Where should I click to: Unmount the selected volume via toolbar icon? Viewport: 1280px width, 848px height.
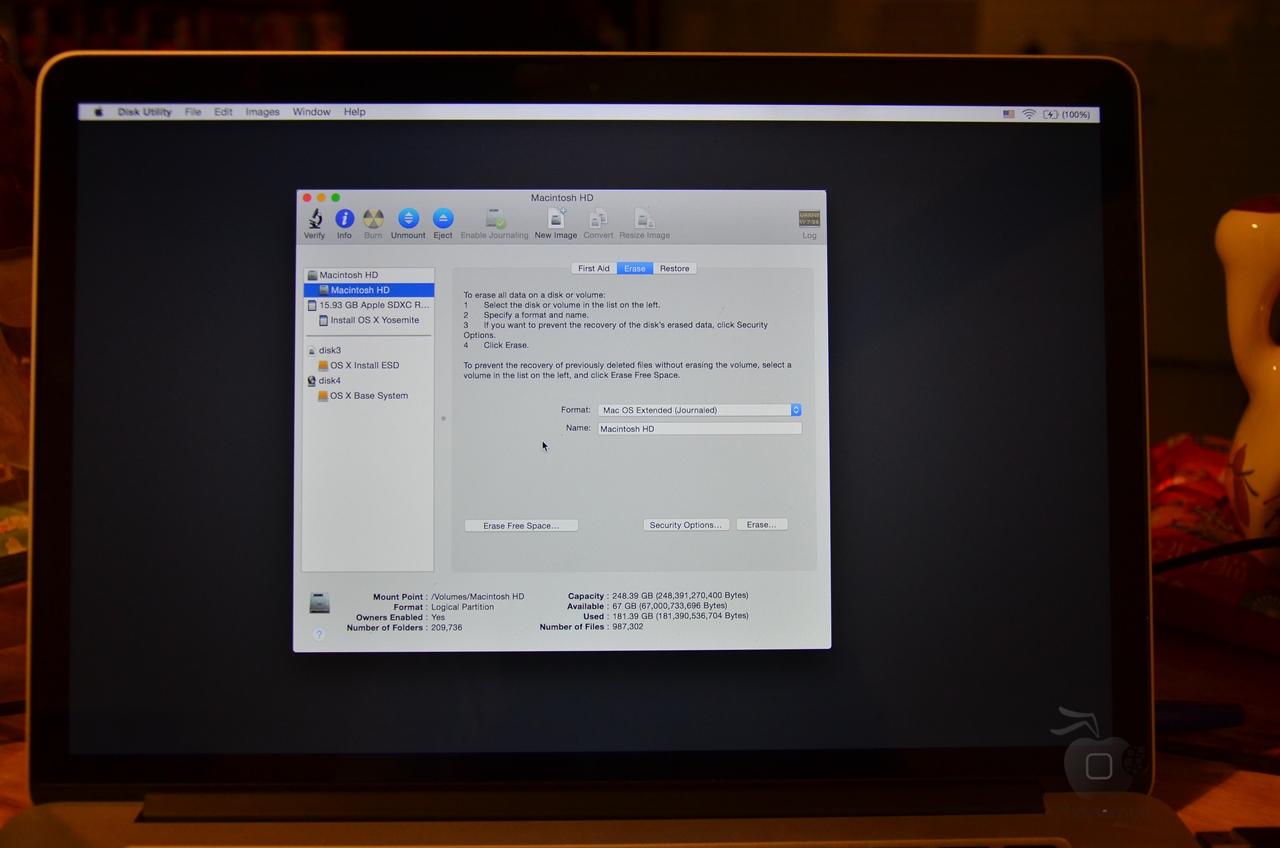pyautogui.click(x=408, y=220)
